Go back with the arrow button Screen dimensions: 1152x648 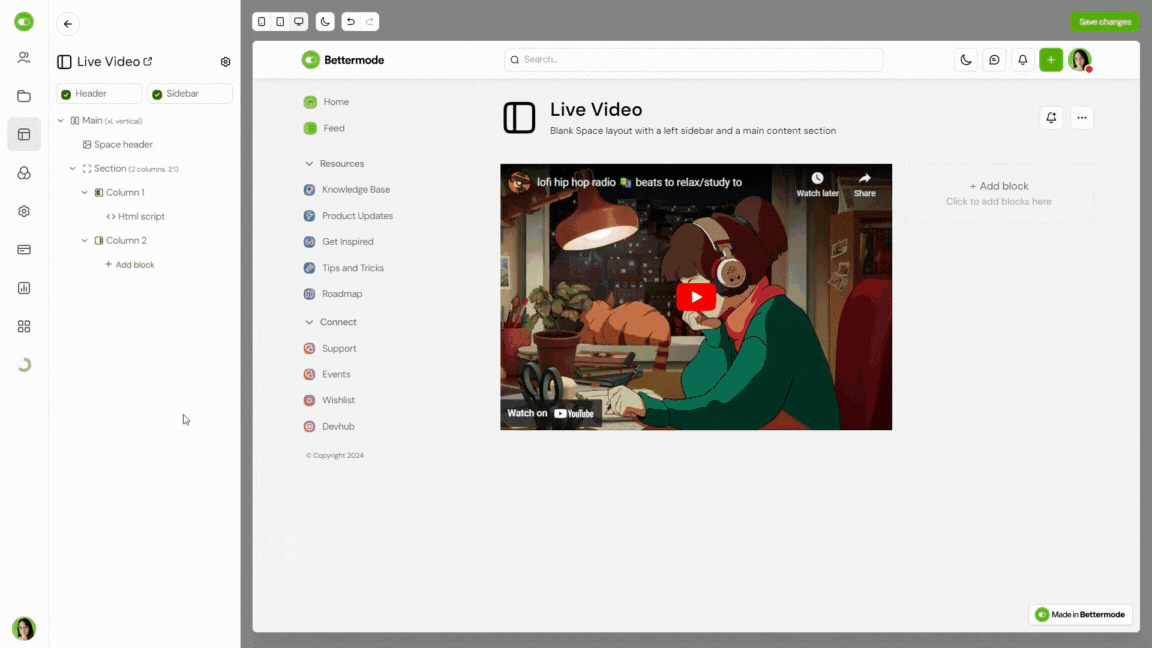68,24
